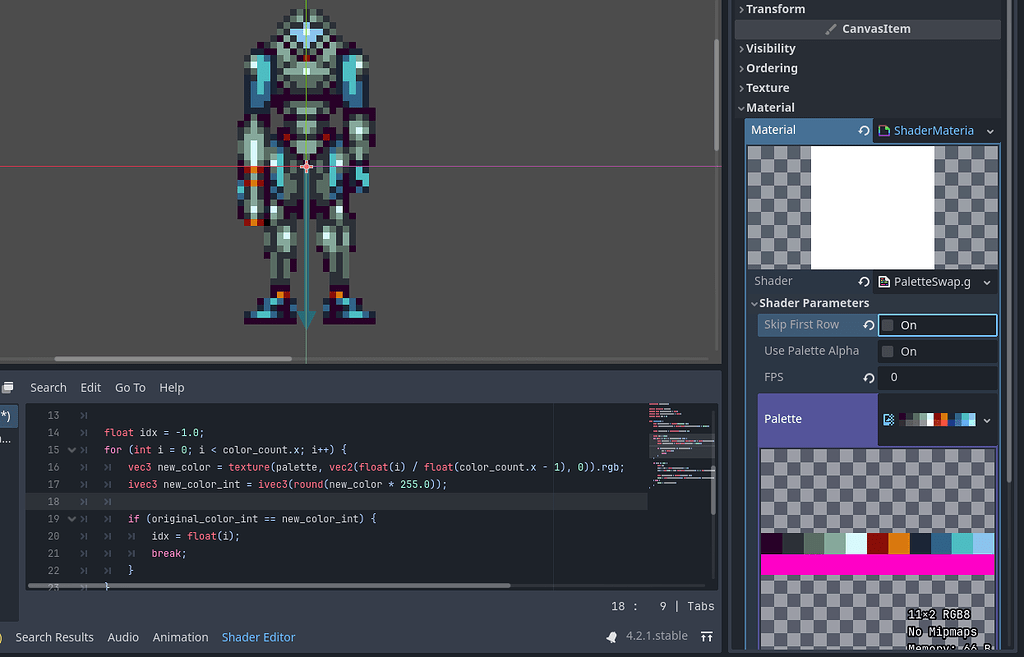This screenshot has height=657, width=1024.
Task: Expand the bottom panel with the arrows icon
Action: click(x=707, y=635)
